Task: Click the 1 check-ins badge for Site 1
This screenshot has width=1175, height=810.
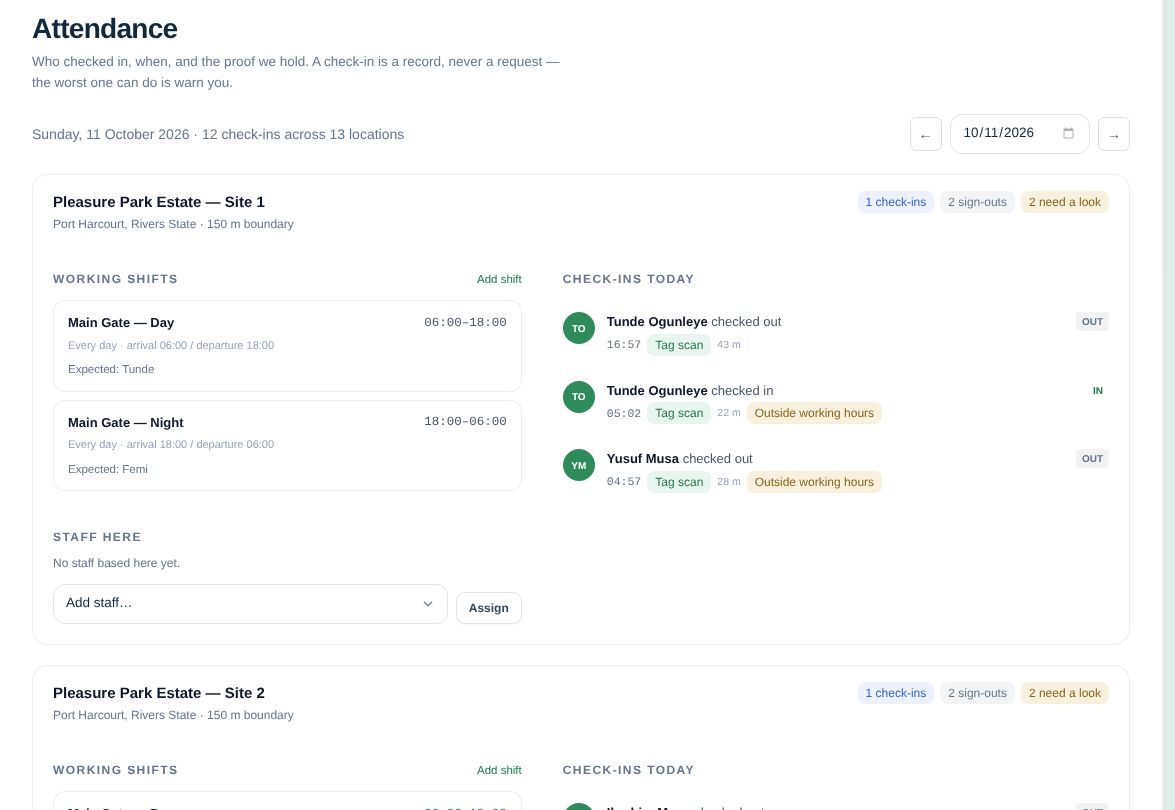Action: click(895, 202)
